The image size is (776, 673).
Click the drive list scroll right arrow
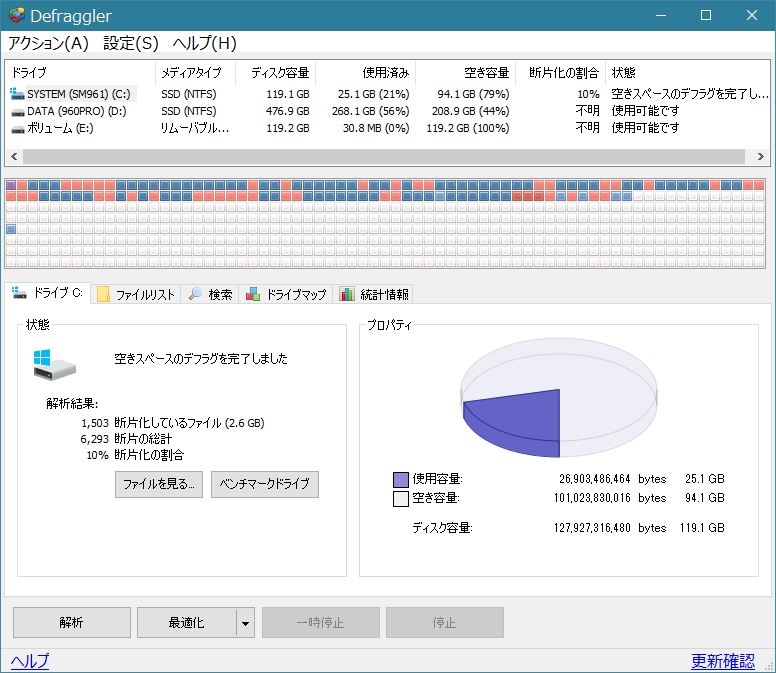(761, 156)
